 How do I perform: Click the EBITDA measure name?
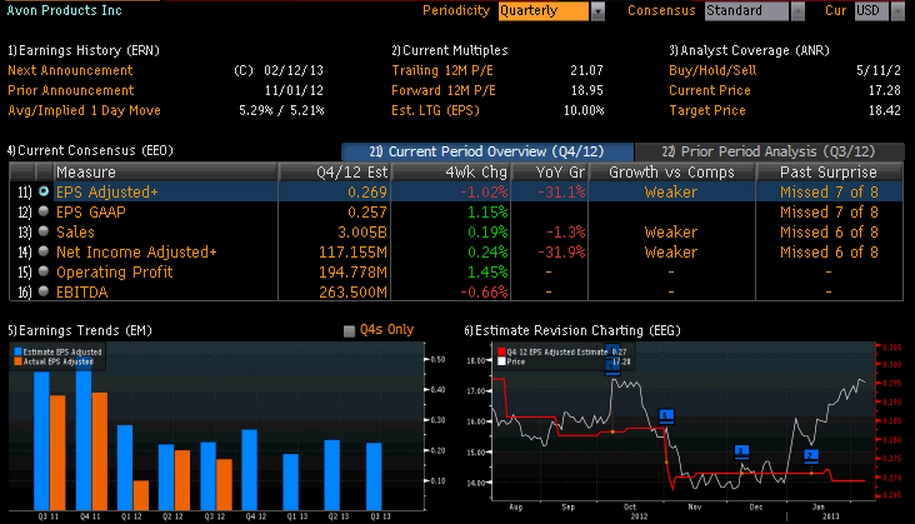82,292
